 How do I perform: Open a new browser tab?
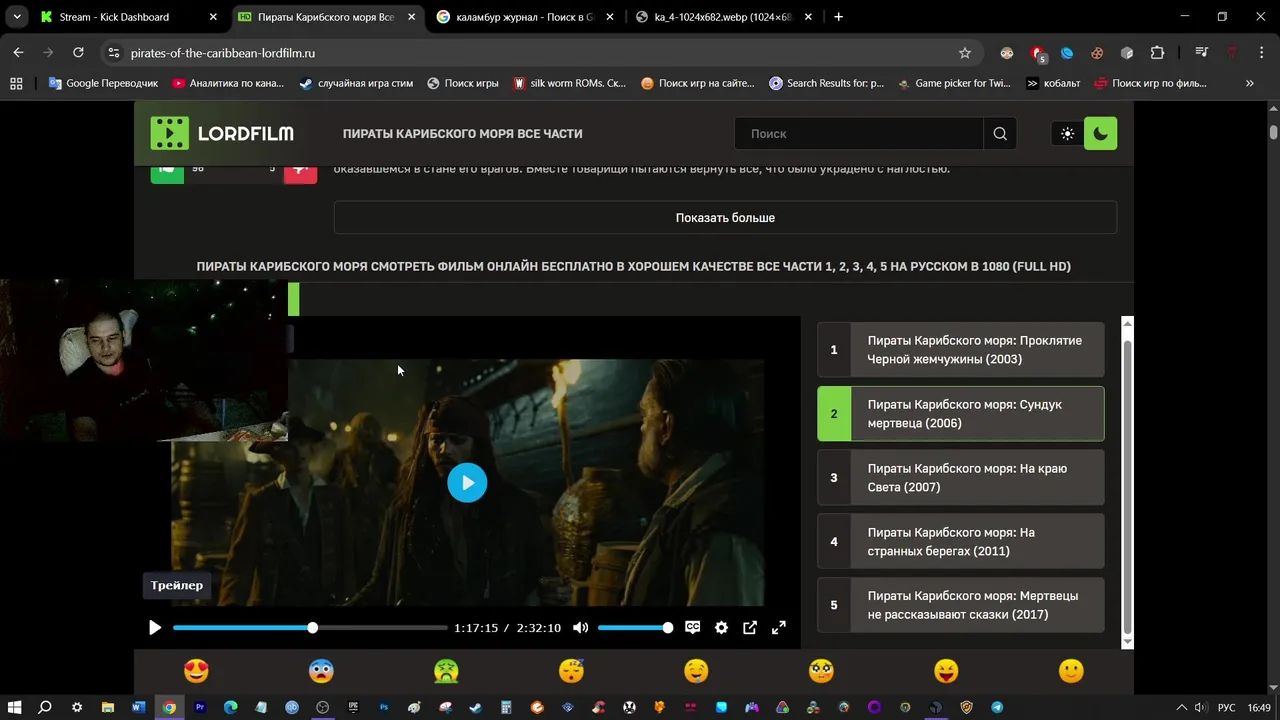[838, 17]
